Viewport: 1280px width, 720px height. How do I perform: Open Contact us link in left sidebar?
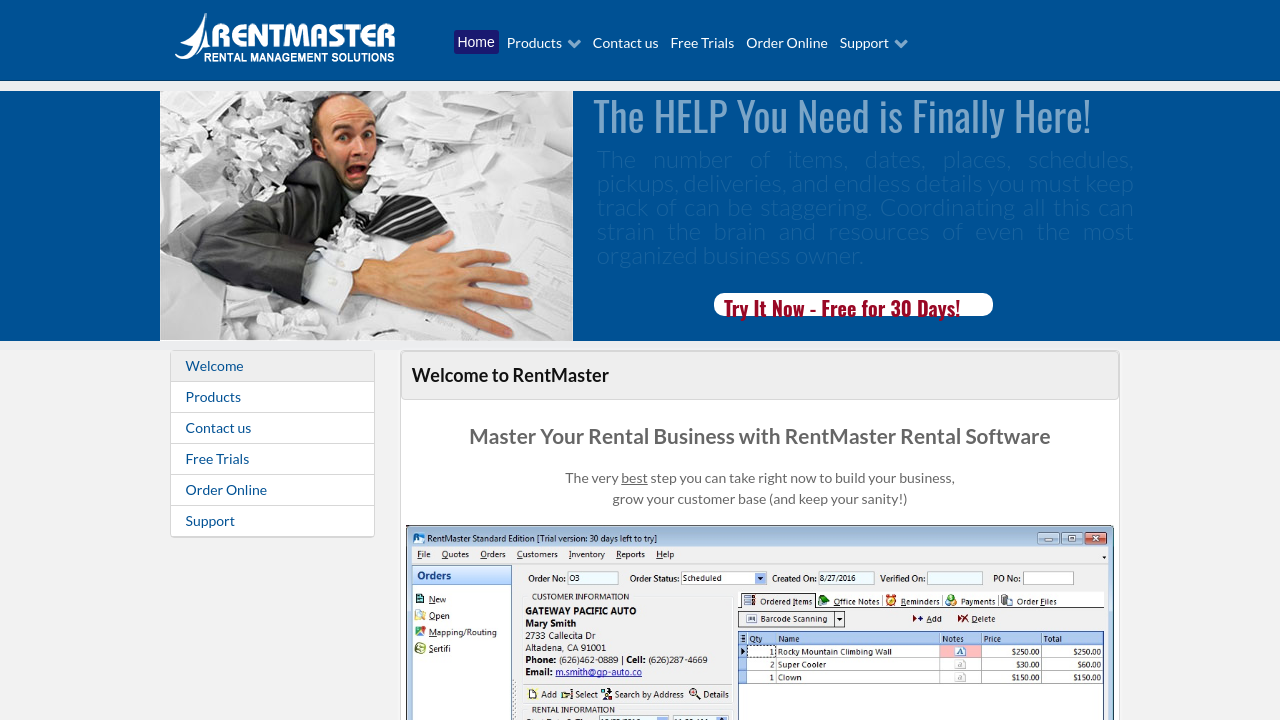click(218, 428)
